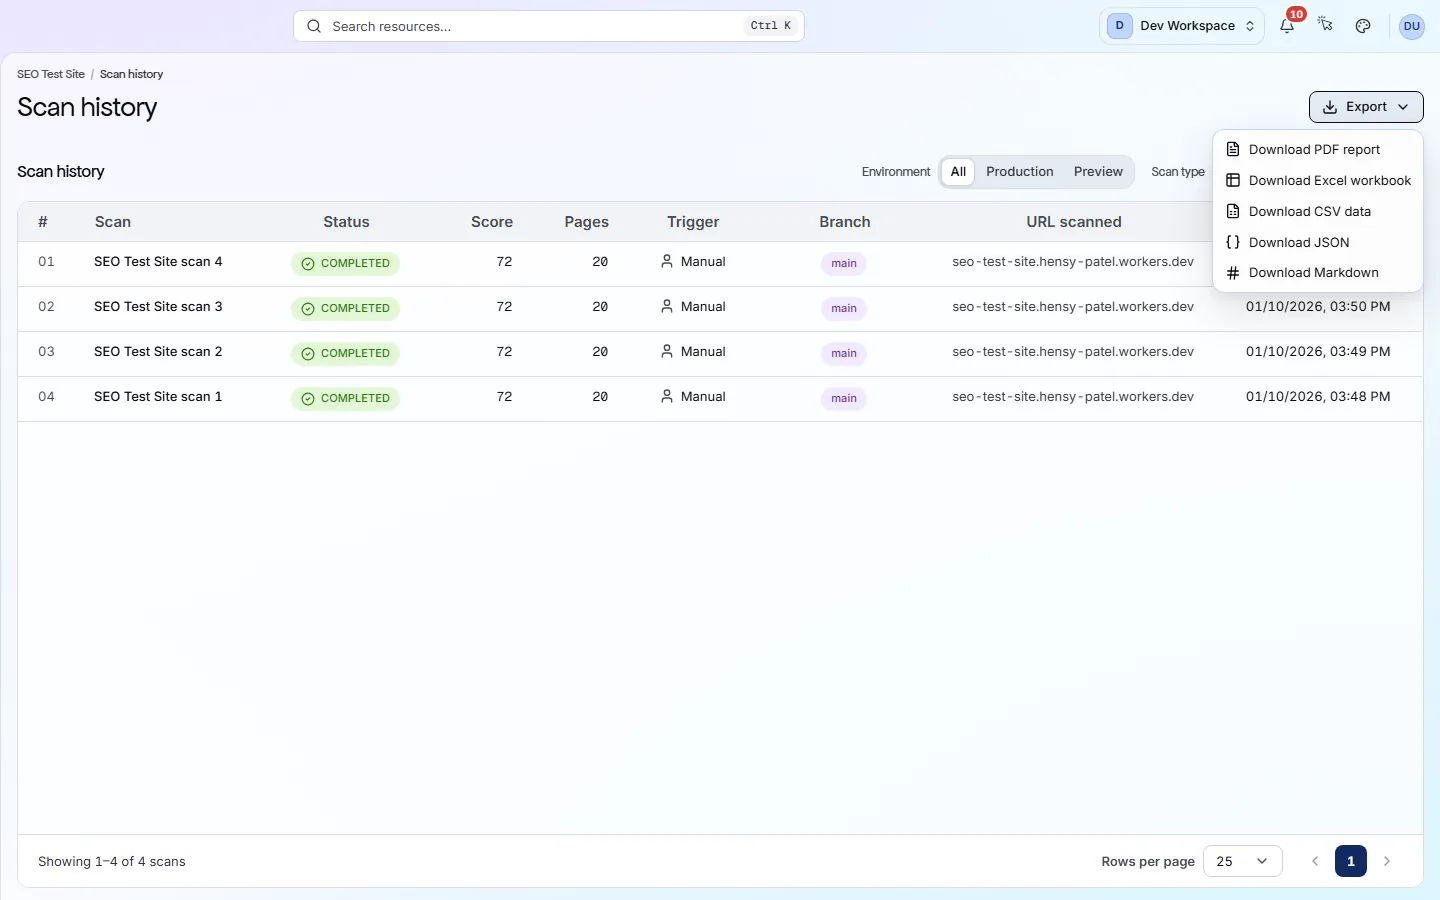1440x900 pixels.
Task: Choose Download PDF report
Action: point(1318,149)
